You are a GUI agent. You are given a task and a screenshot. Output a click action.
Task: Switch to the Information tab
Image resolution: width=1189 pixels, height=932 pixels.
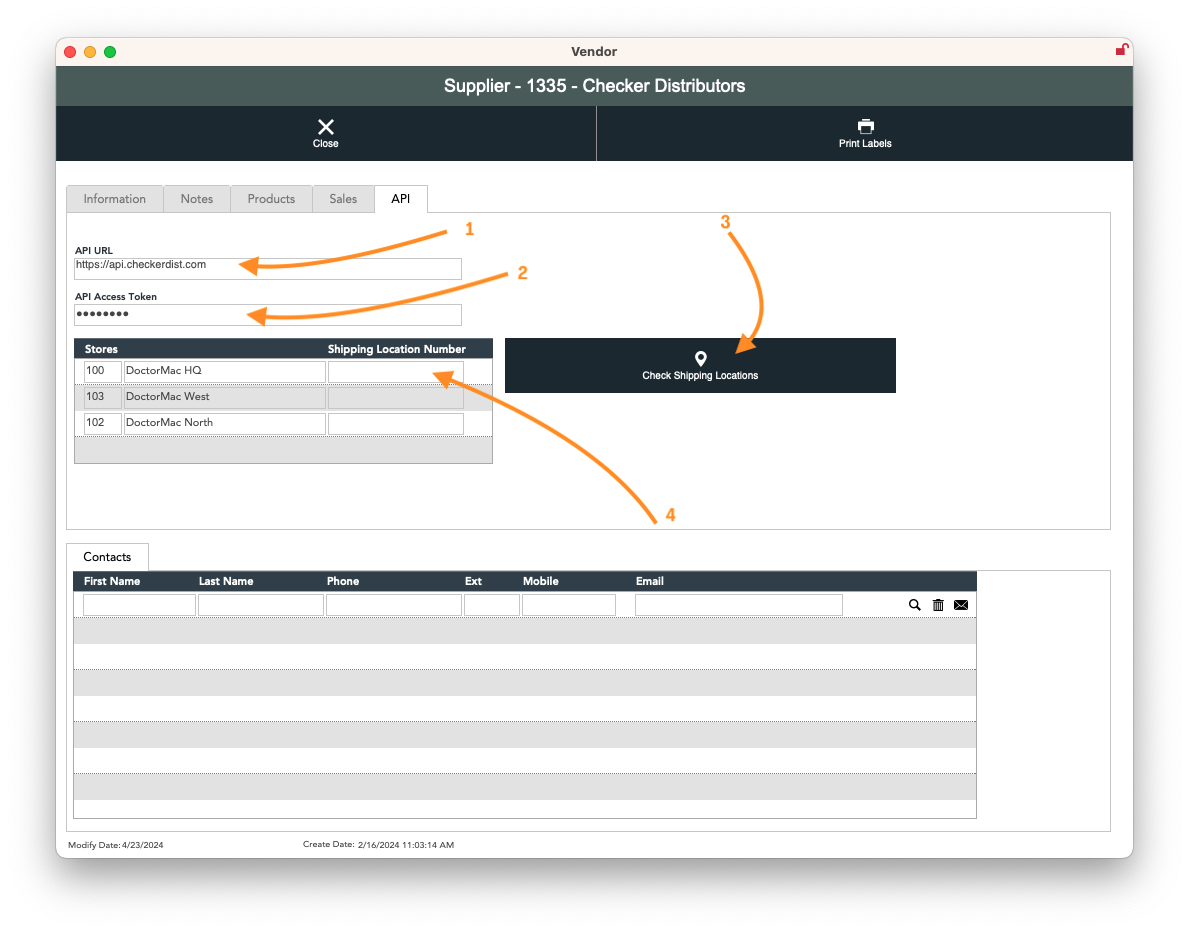(x=115, y=199)
